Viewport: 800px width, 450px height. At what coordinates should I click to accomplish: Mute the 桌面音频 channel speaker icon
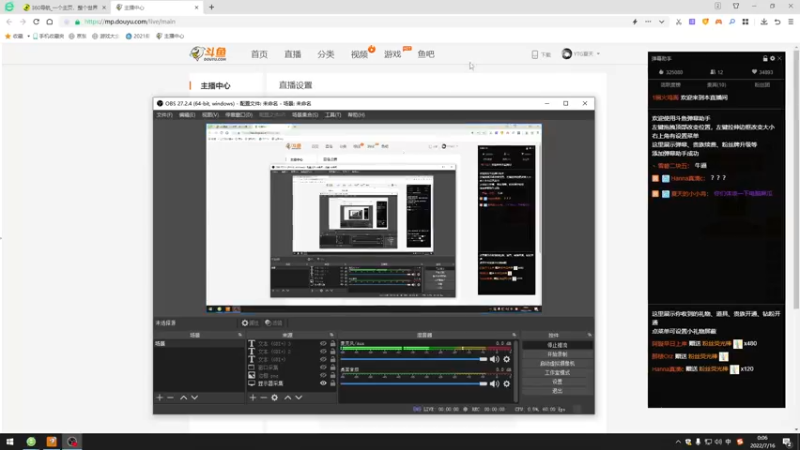[x=494, y=384]
